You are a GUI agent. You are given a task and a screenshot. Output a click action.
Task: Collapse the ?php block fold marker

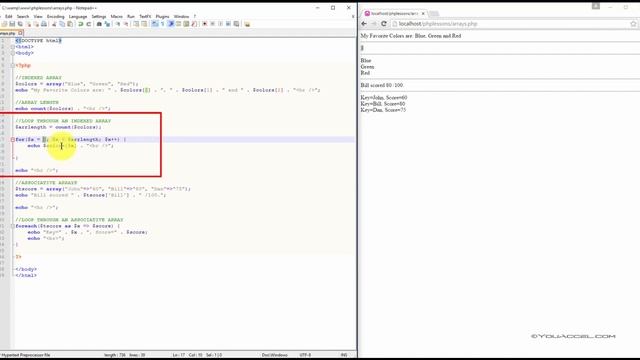13,65
